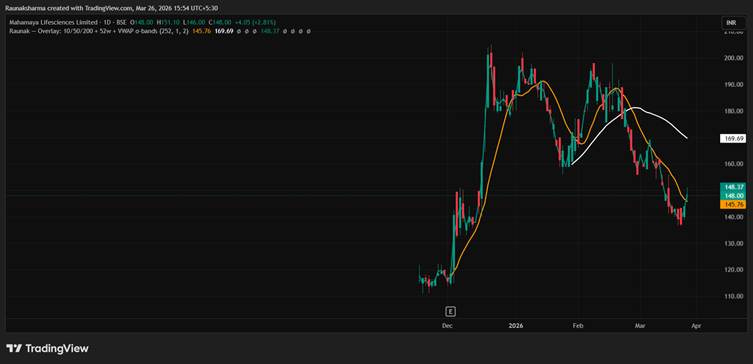753x364 pixels.
Task: Click the Feb label on the time axis
Action: (x=578, y=326)
